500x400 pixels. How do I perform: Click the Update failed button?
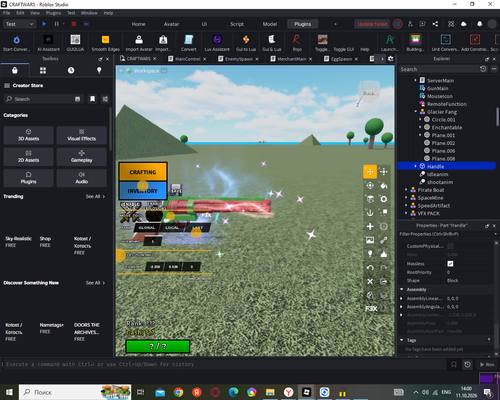point(372,24)
